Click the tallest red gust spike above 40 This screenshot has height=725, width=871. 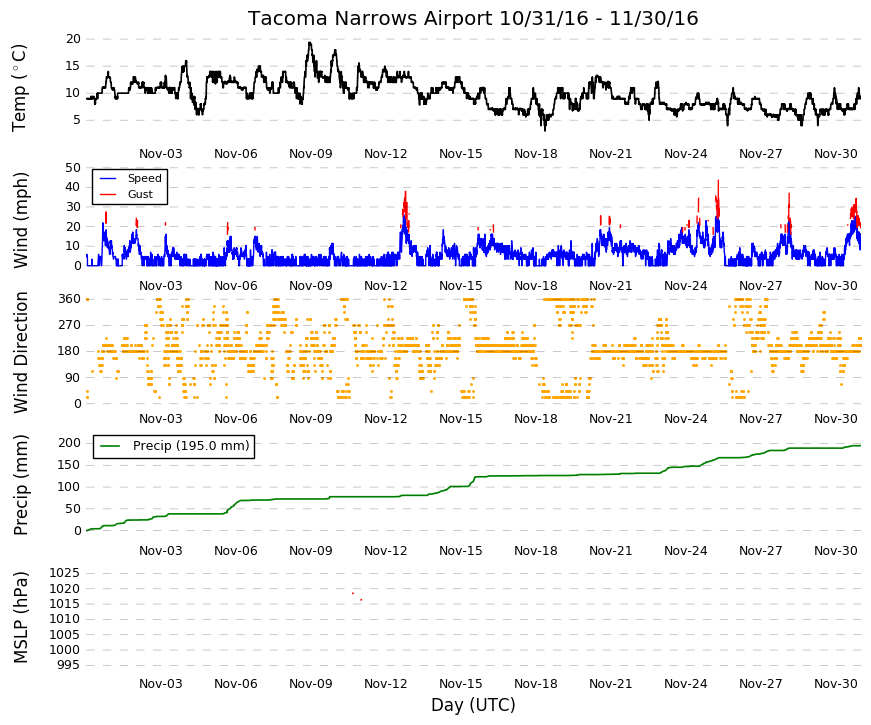(718, 183)
